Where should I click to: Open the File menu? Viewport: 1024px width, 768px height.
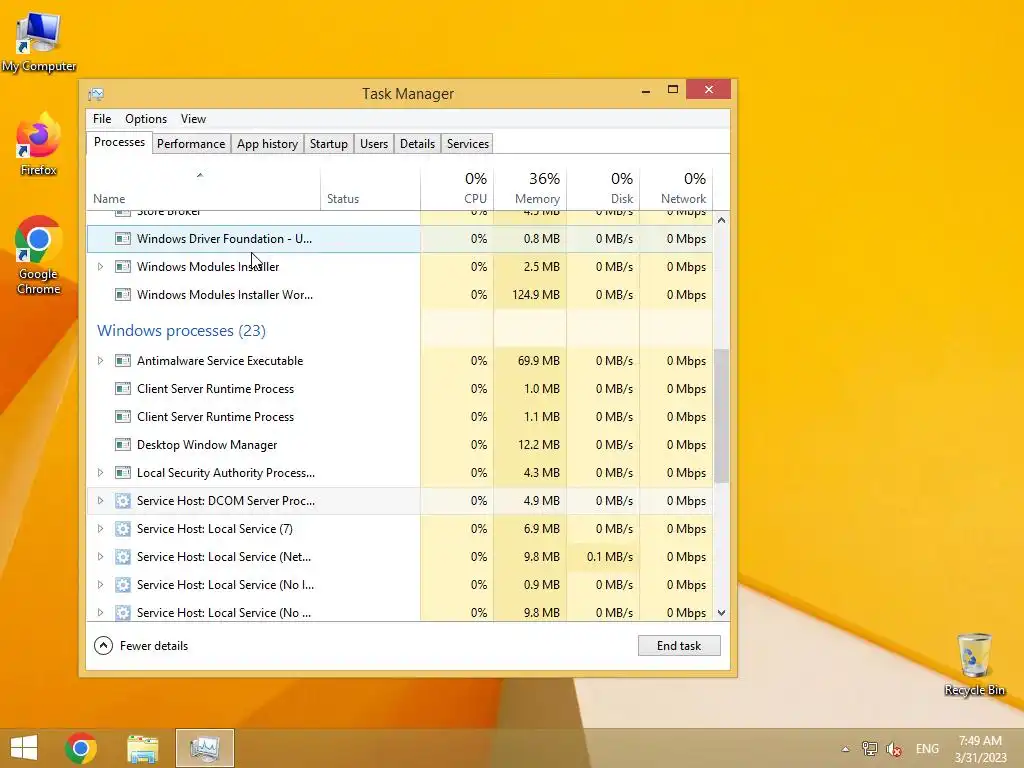[x=102, y=119]
